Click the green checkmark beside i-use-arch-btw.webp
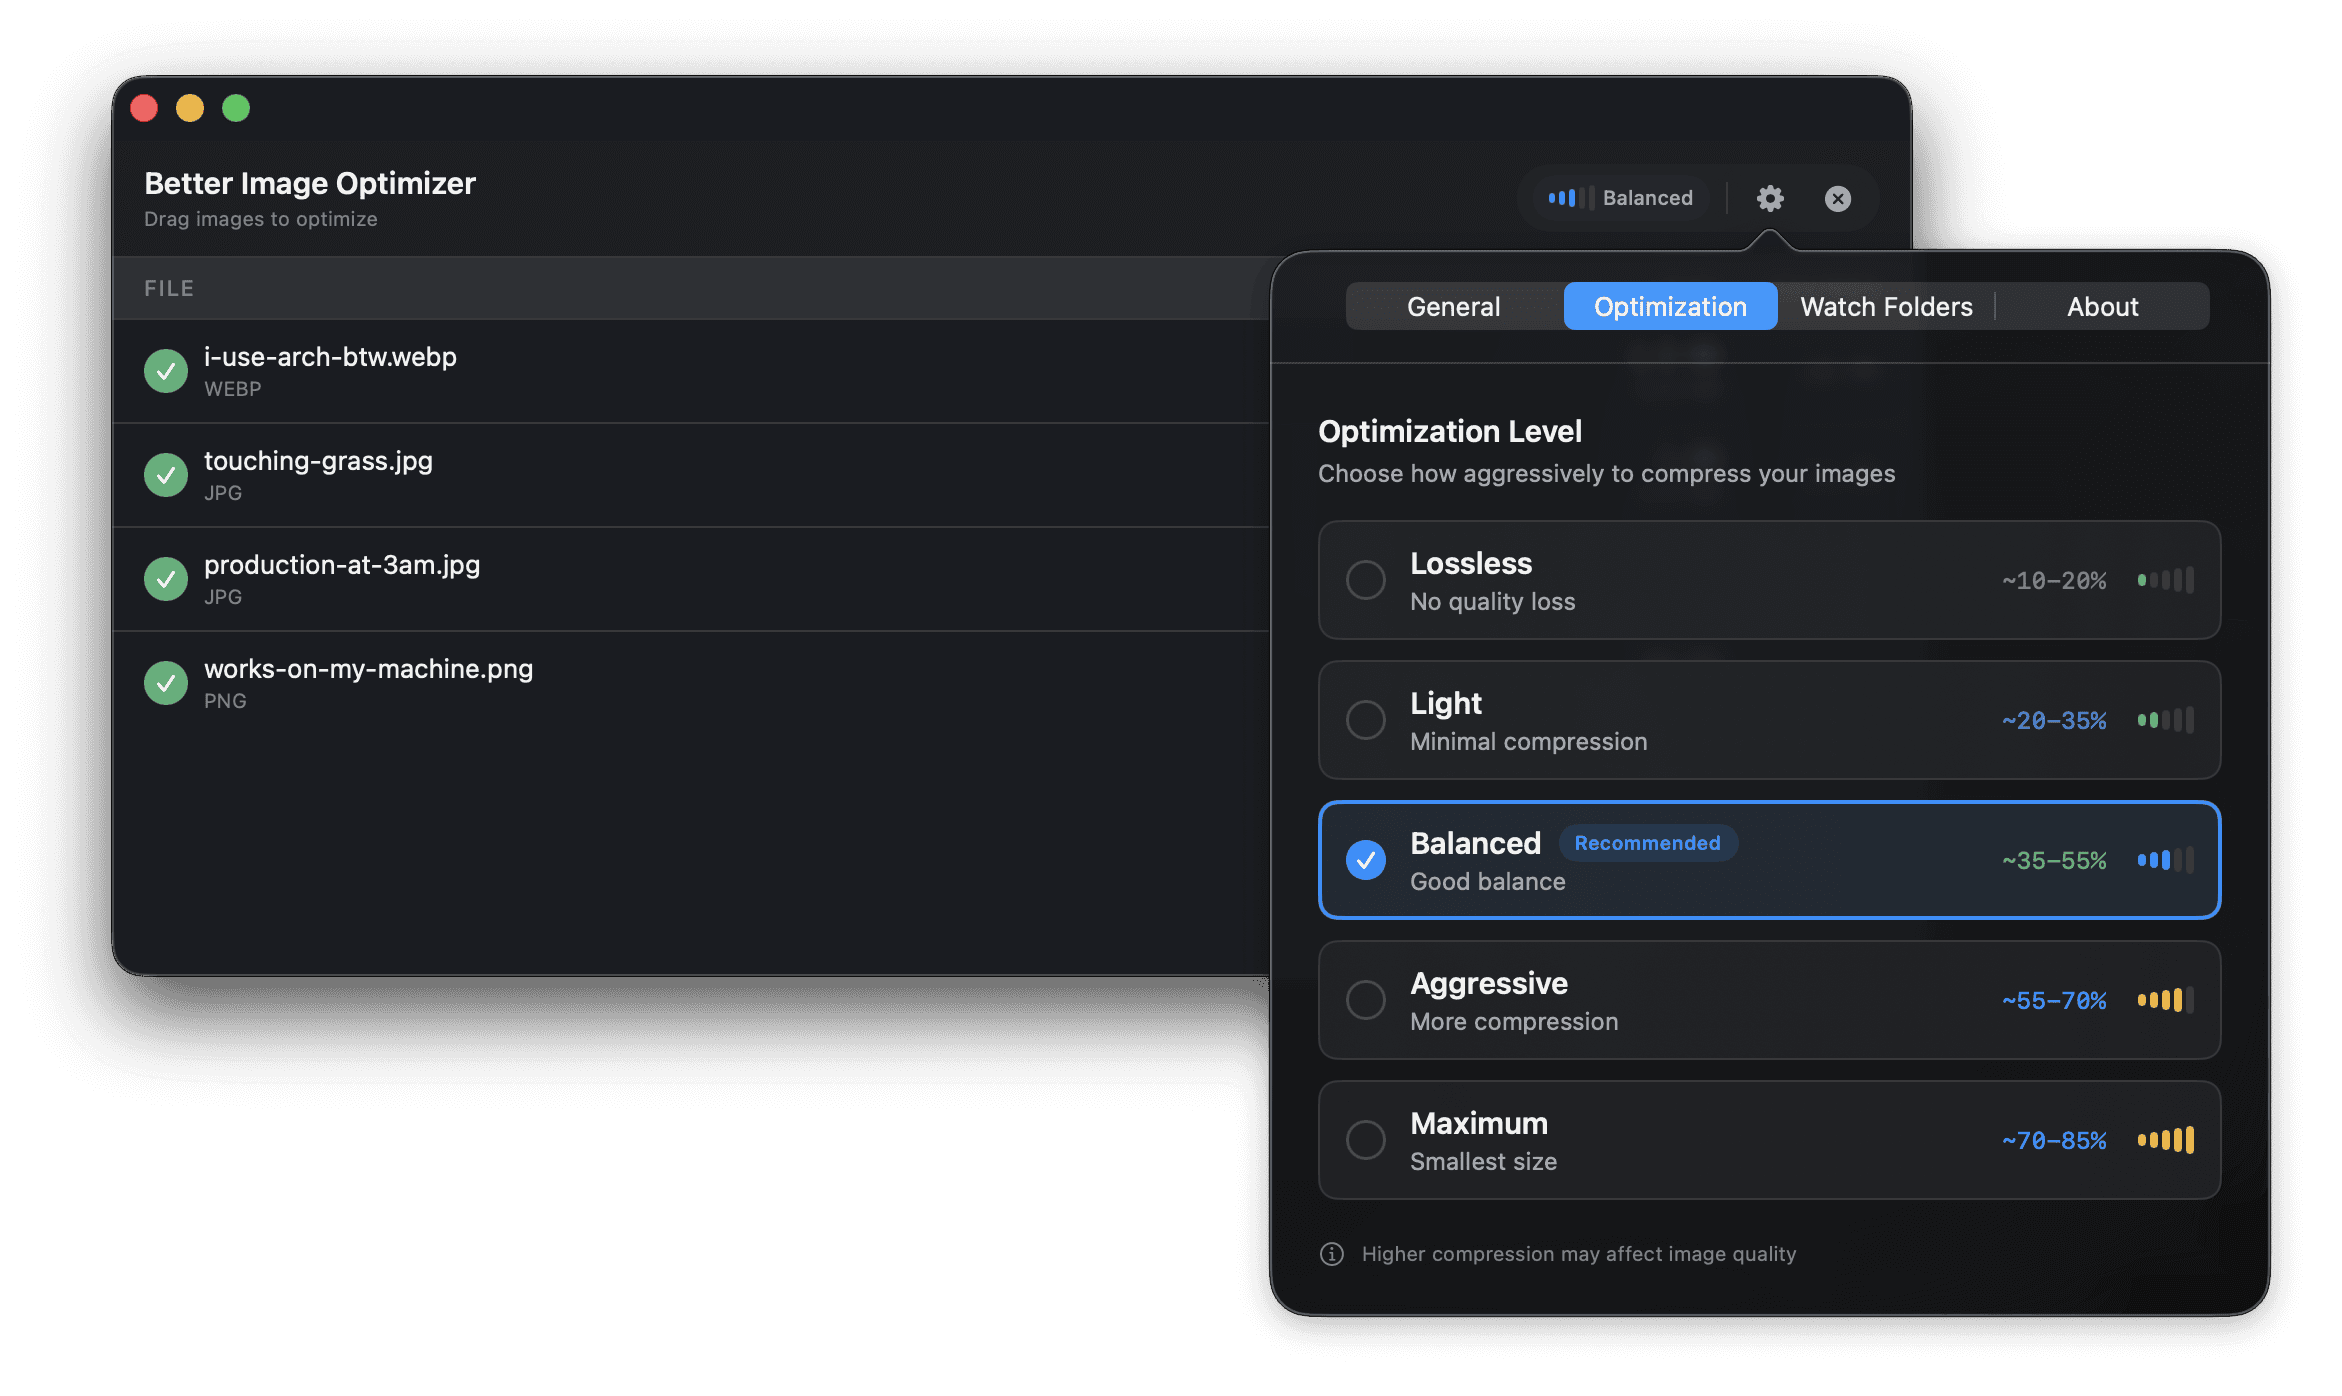The width and height of the screenshot is (2342, 1396). (x=166, y=370)
